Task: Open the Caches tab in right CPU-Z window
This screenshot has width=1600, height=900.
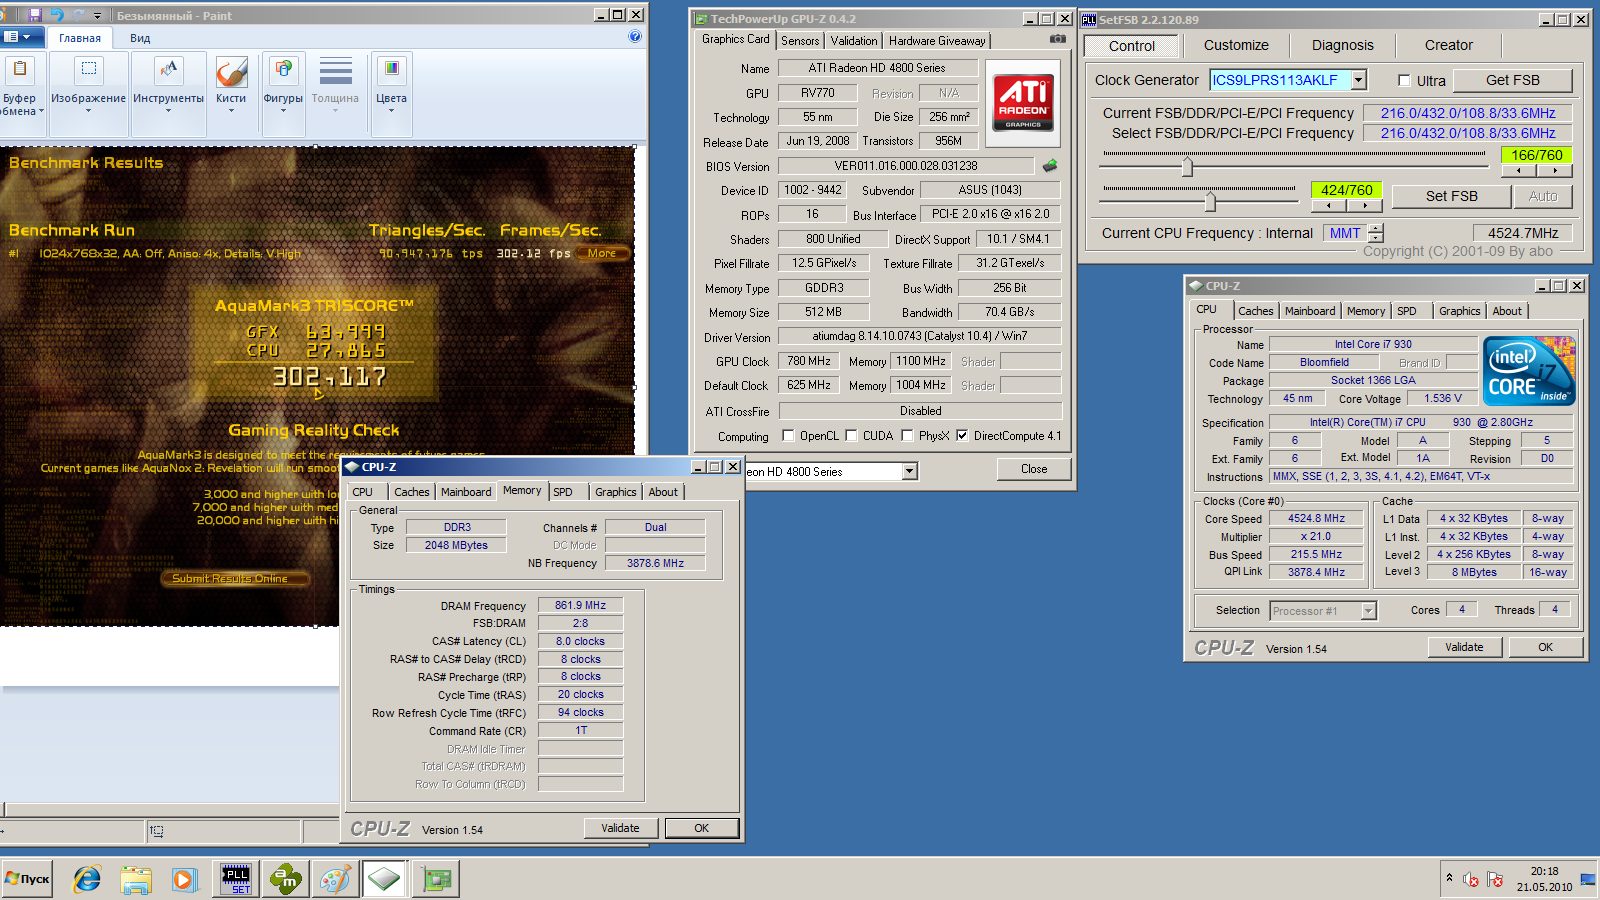Action: tap(1255, 311)
